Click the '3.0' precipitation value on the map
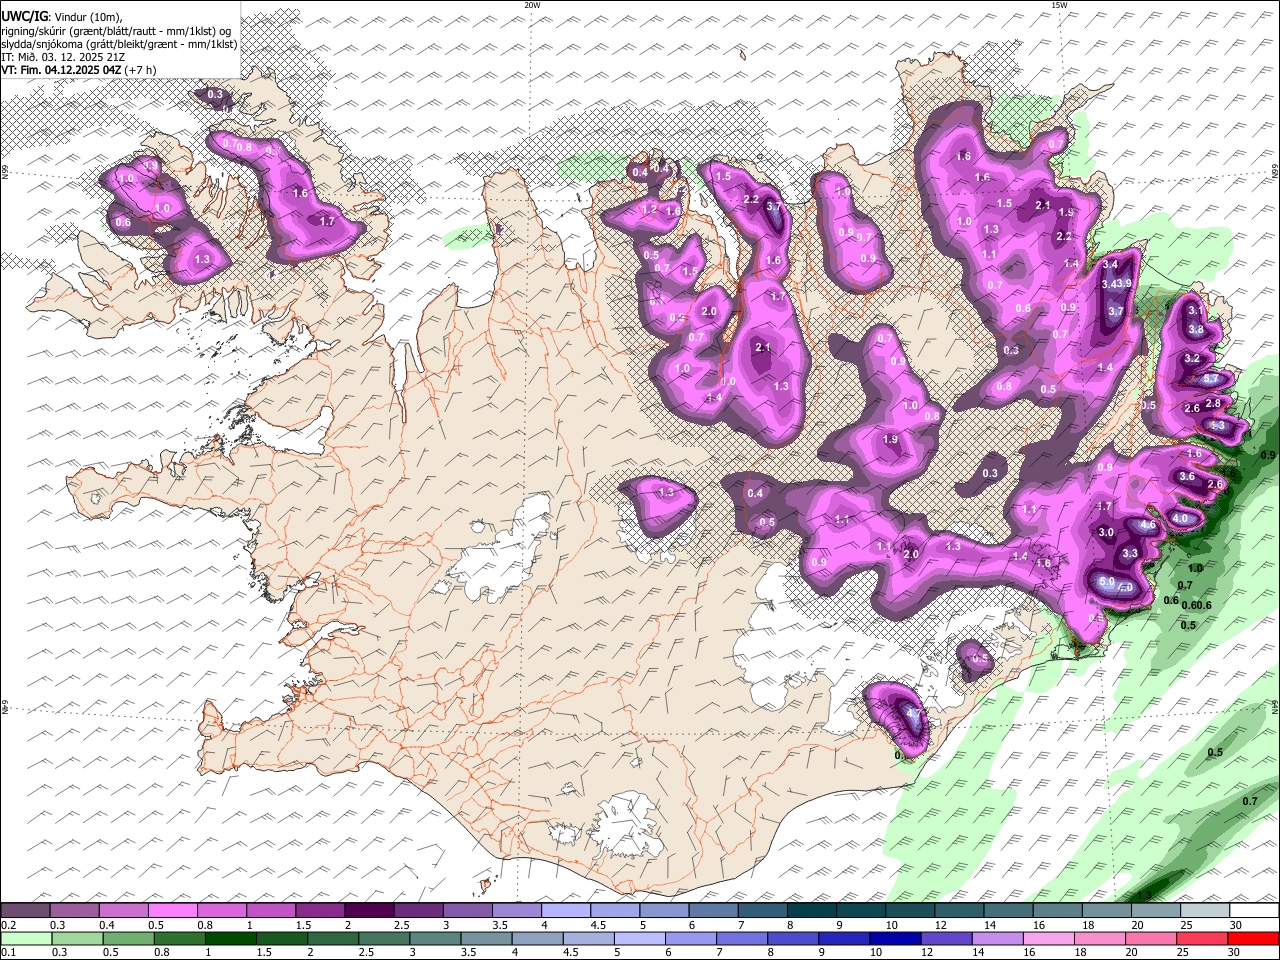 (x=1106, y=533)
